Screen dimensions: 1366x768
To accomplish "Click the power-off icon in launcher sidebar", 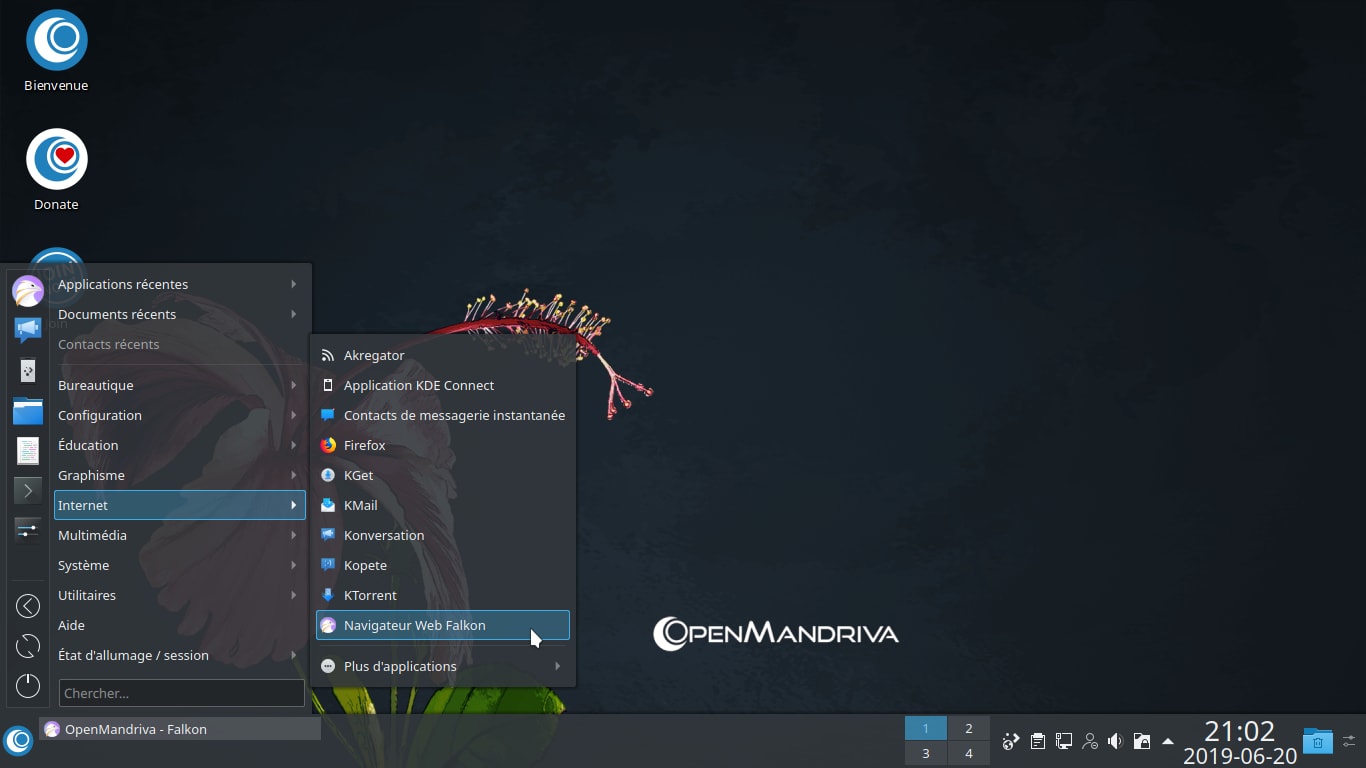I will [x=28, y=686].
